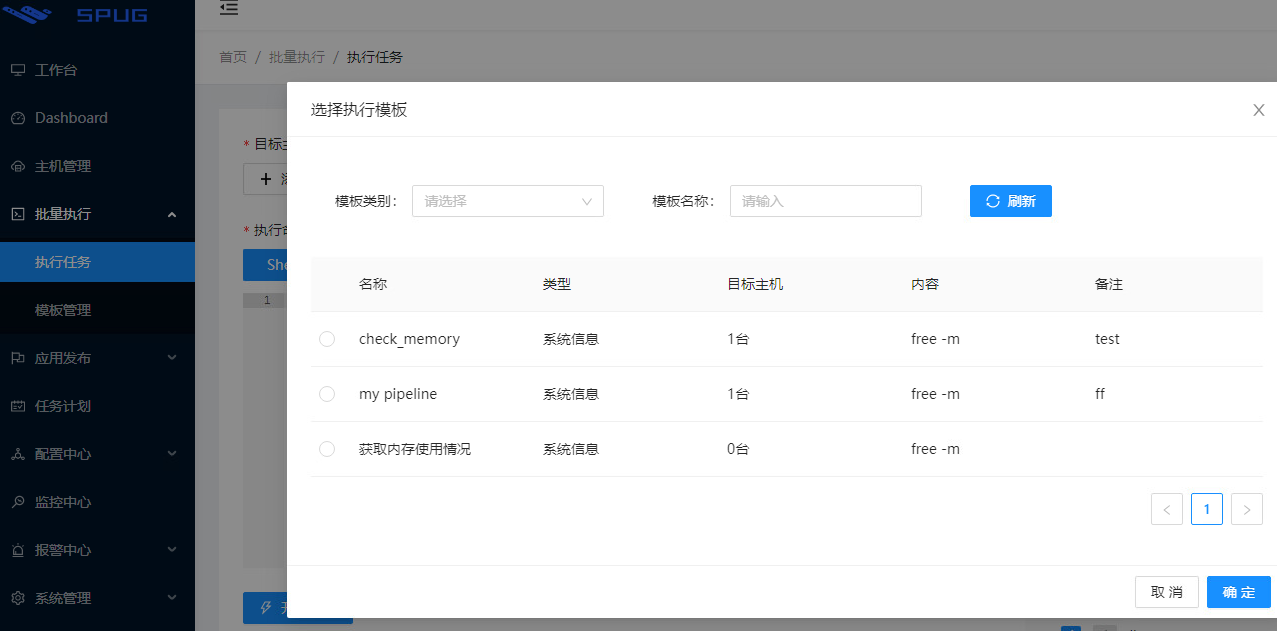Viewport: 1277px width, 631px height.
Task: Click the Dashboard icon in sidebar
Action: (18, 117)
